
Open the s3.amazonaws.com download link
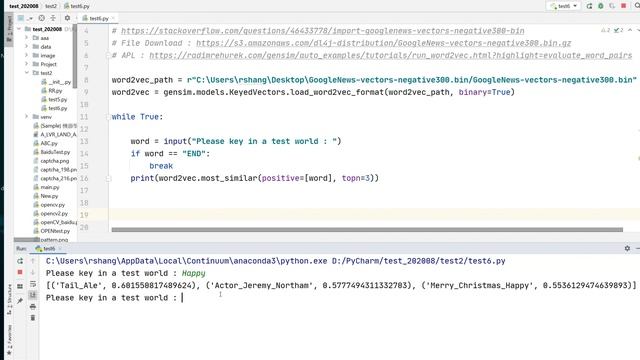click(x=384, y=43)
